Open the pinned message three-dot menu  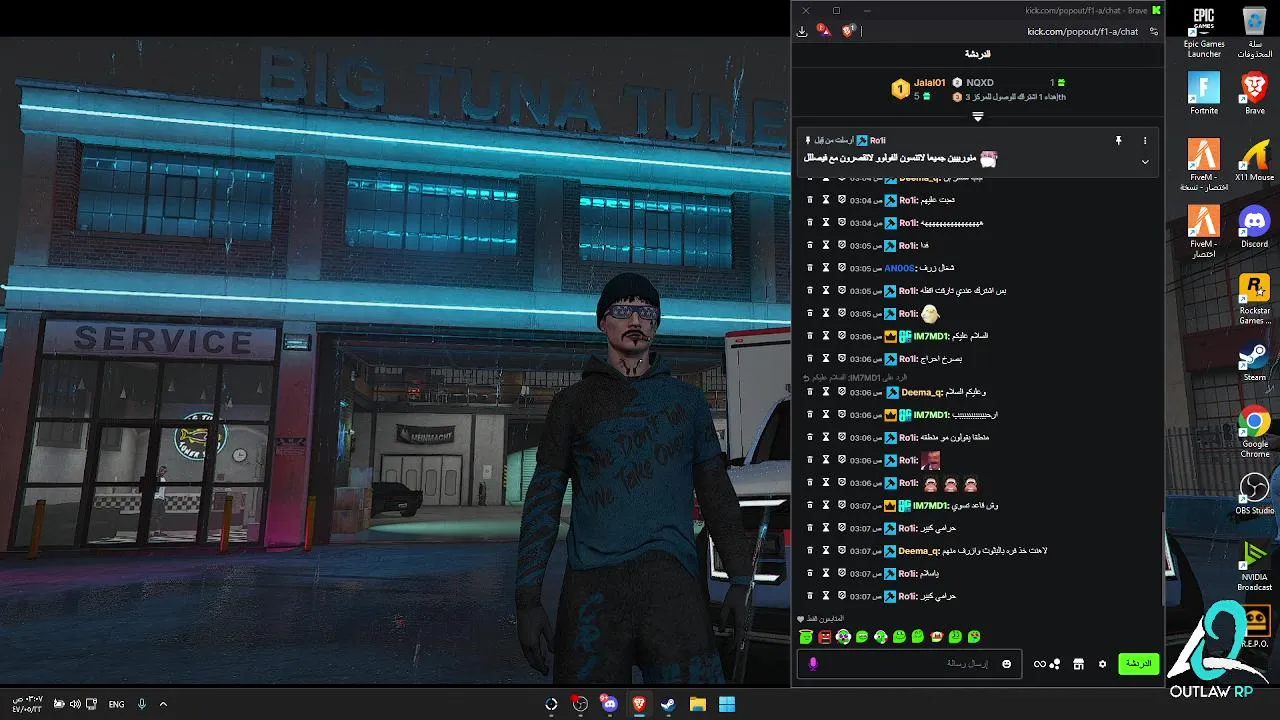pos(1145,141)
